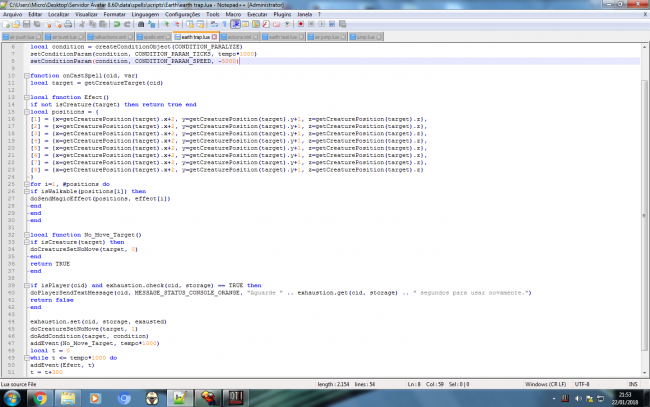The image size is (650, 407).
Task: Open the media player taskbar icon
Action: pyautogui.click(x=95, y=398)
